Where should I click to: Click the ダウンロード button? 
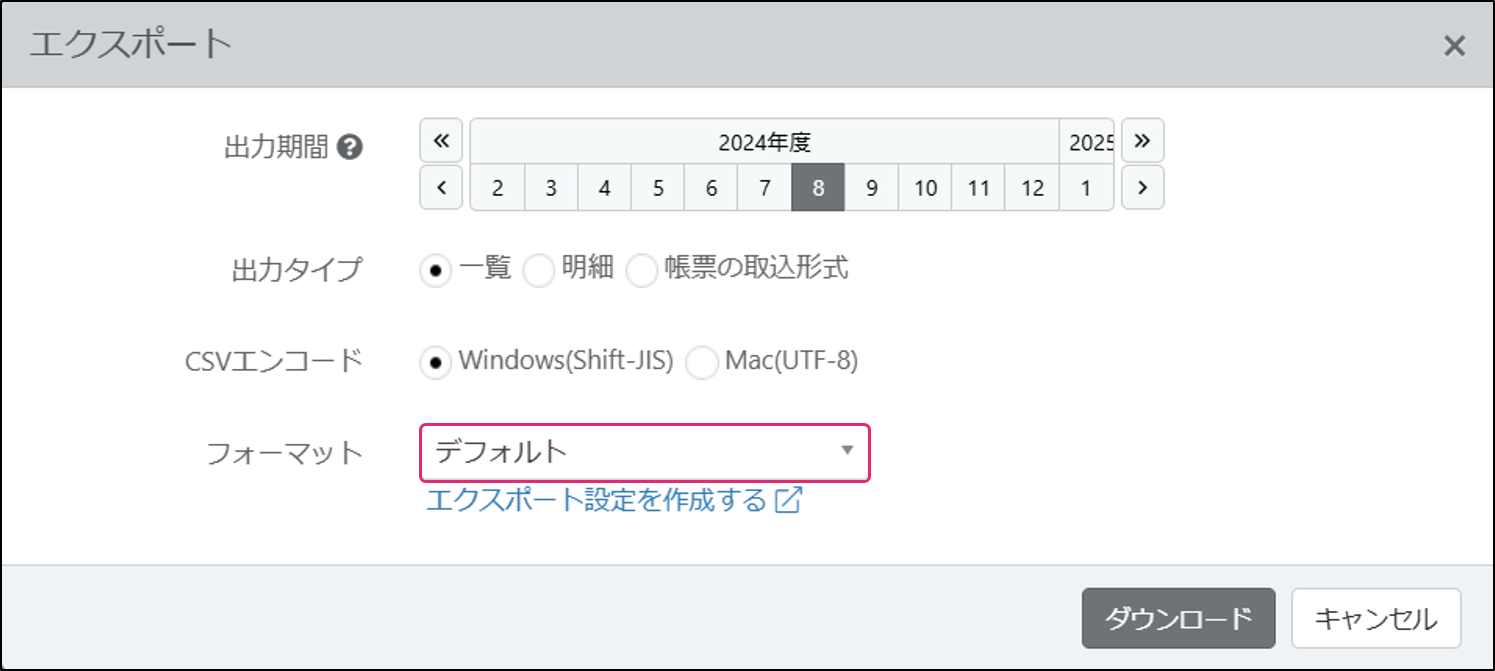[1179, 618]
